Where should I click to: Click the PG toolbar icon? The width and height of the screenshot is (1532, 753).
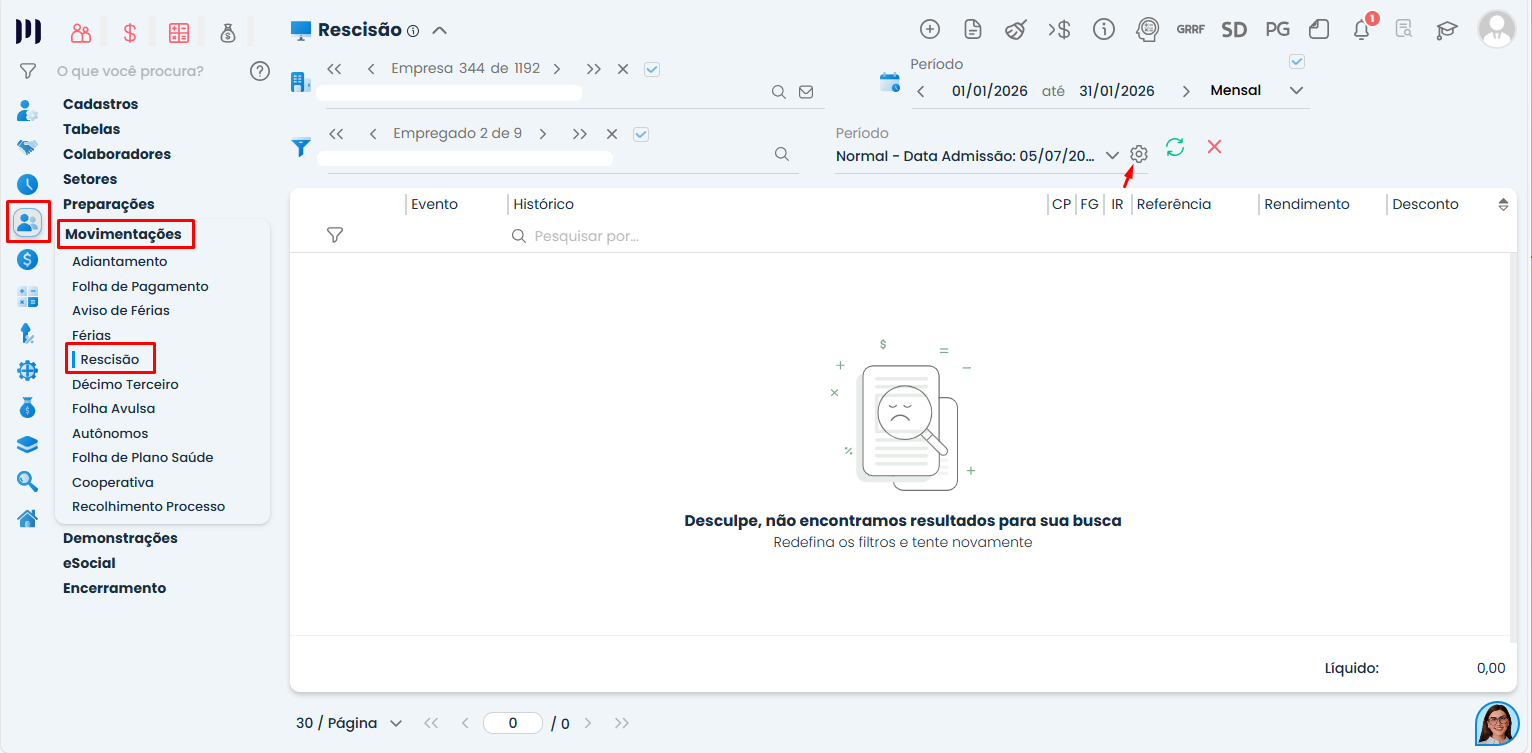[1277, 30]
